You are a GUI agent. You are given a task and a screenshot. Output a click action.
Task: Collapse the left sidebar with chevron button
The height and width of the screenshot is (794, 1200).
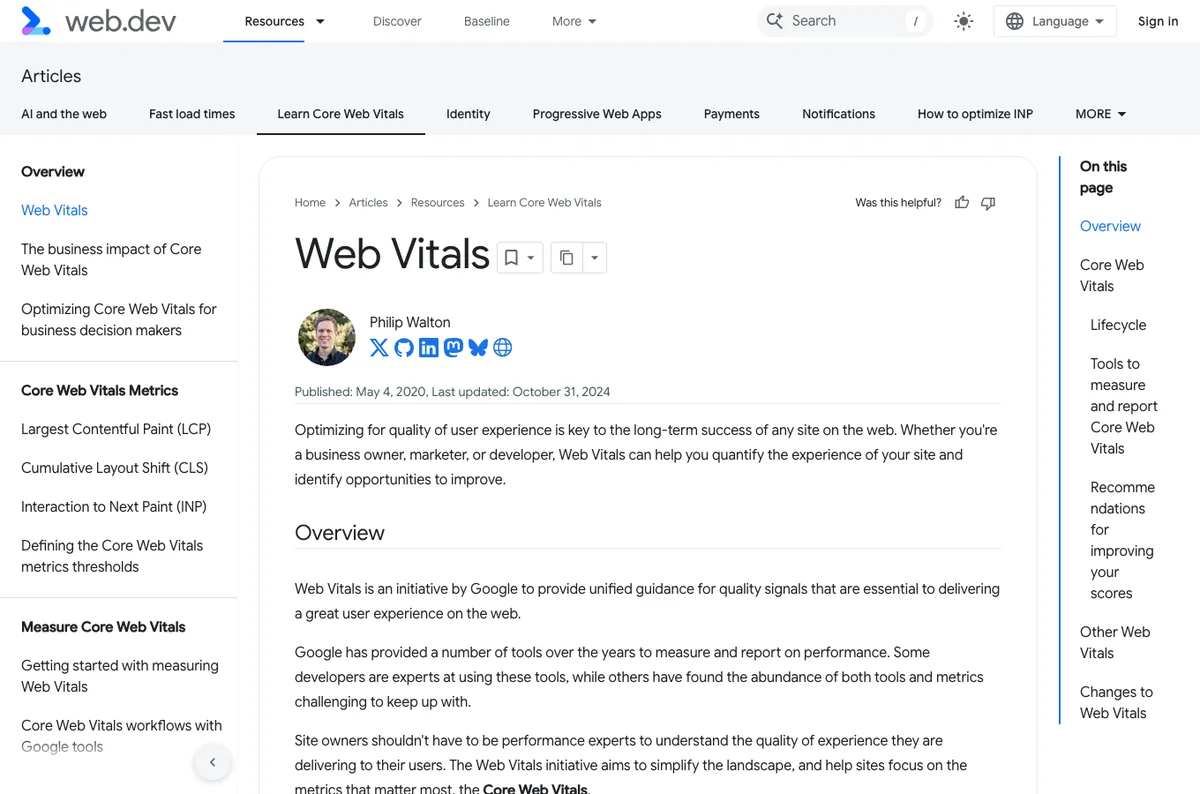coord(212,762)
